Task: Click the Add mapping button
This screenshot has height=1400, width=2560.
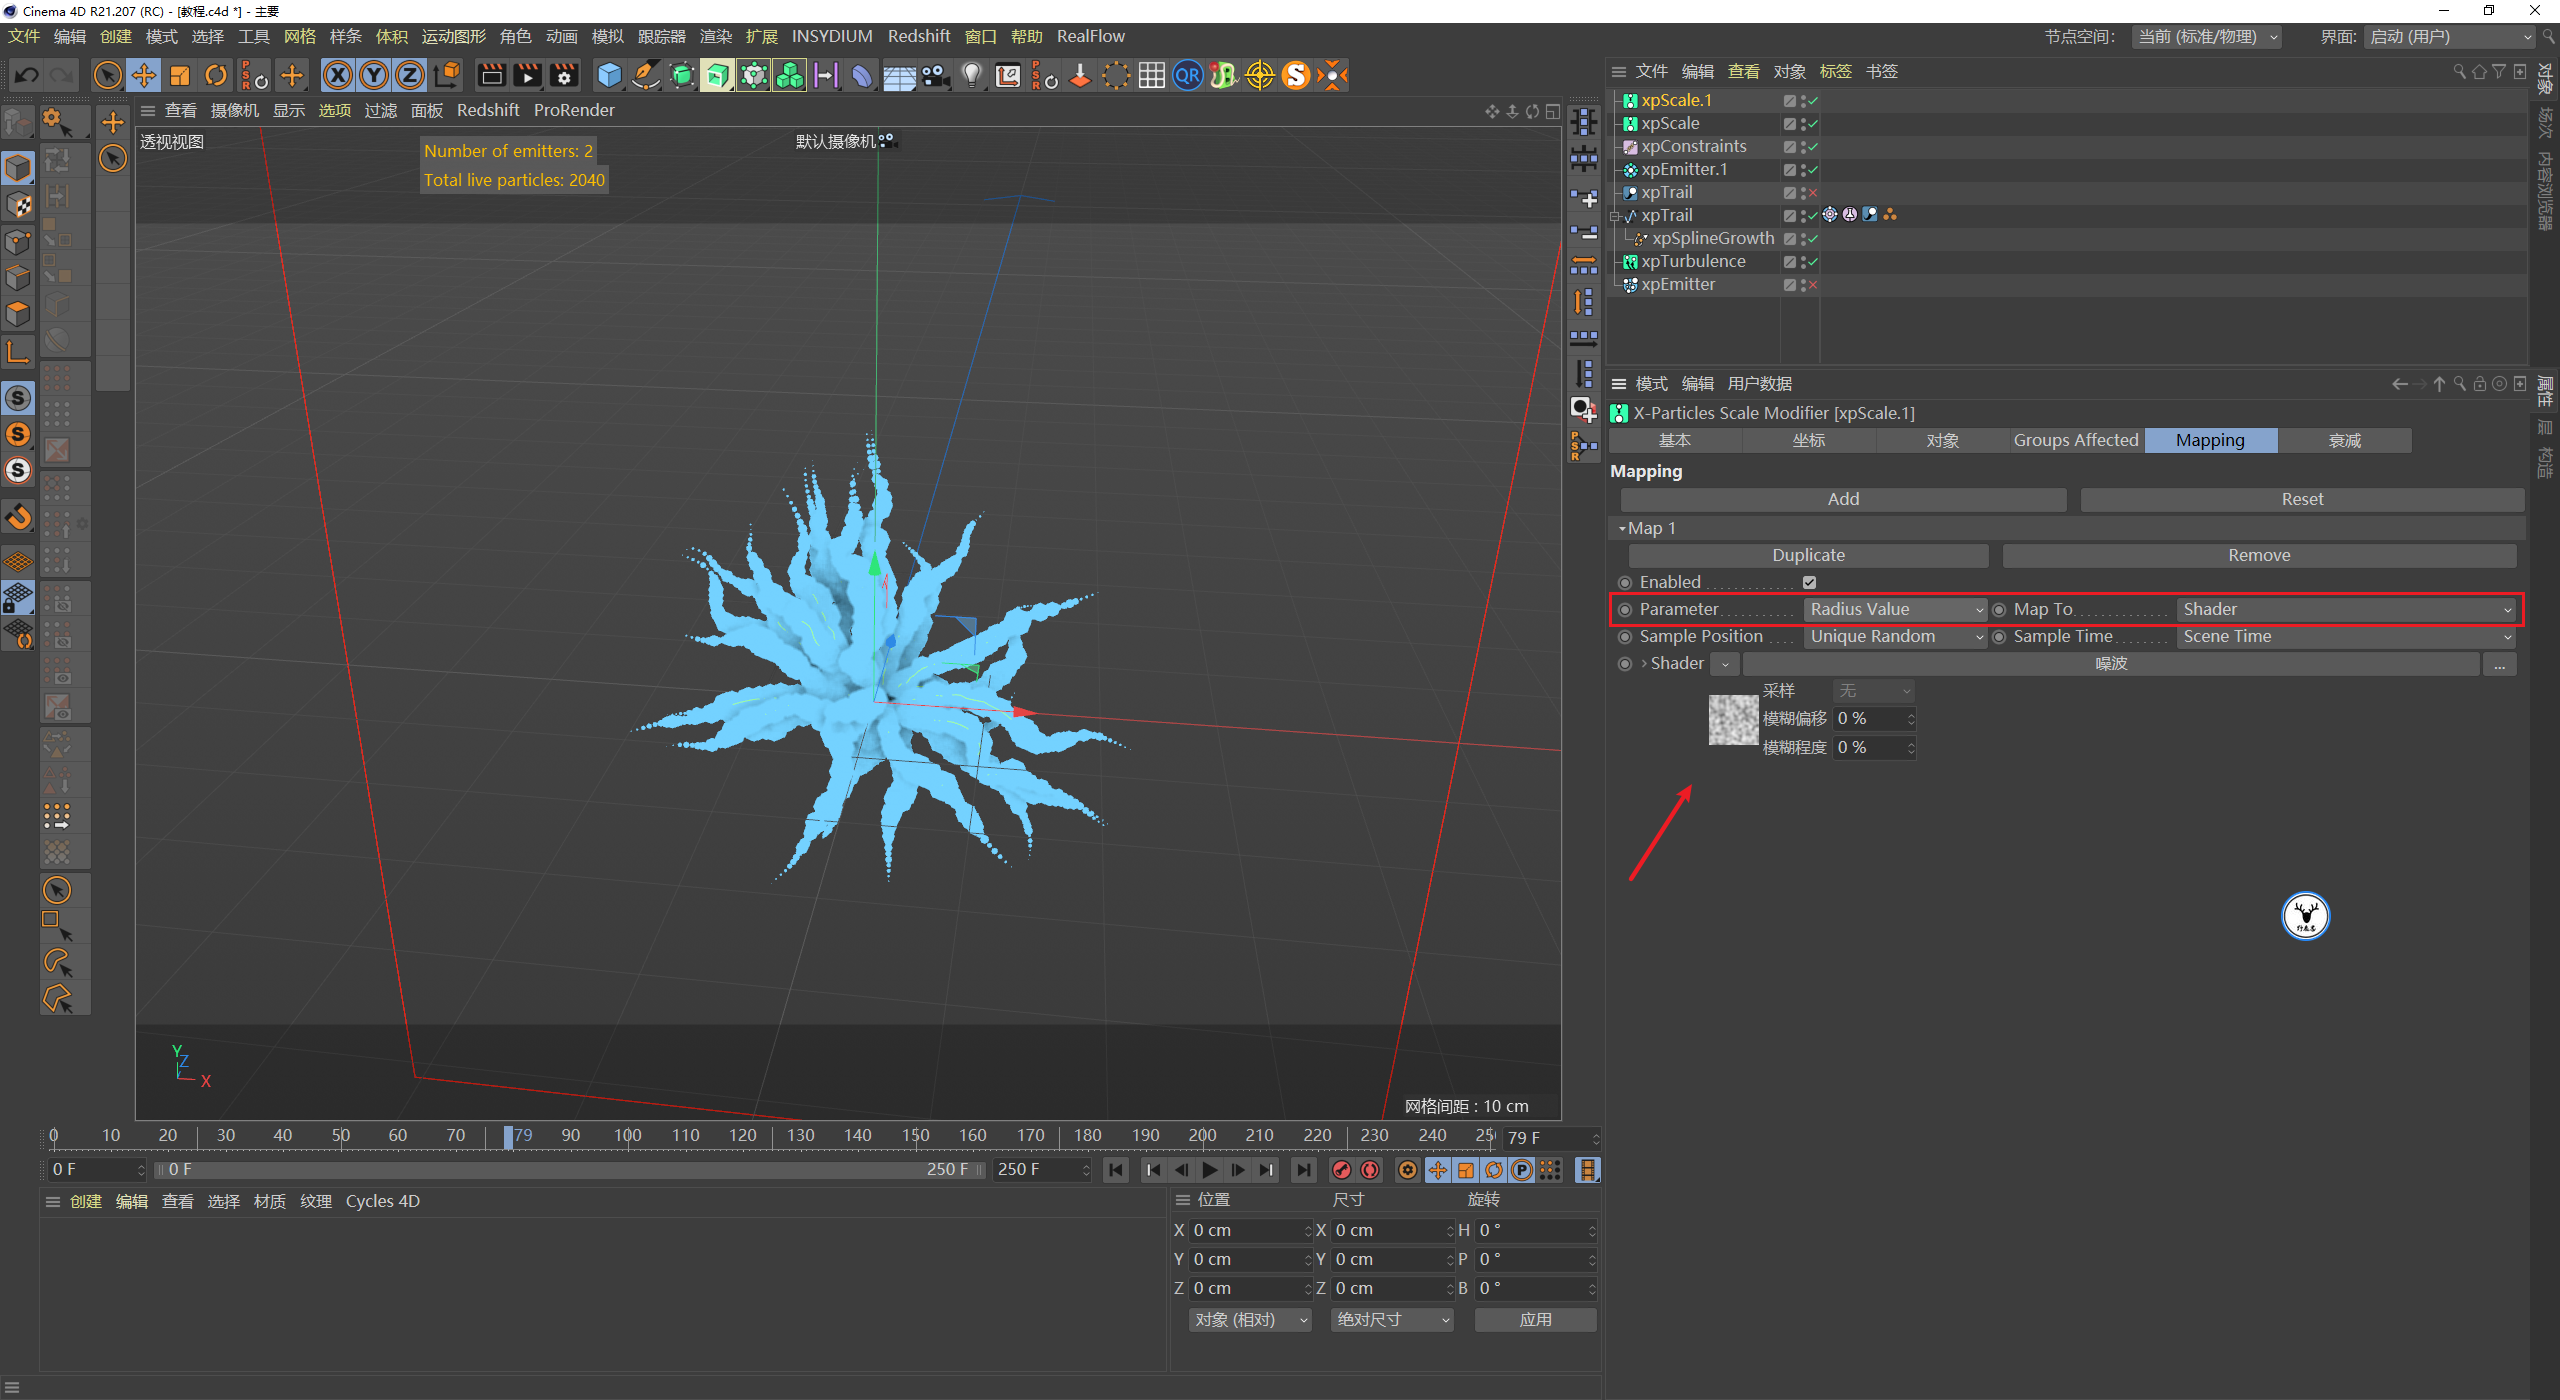Action: coord(1843,499)
